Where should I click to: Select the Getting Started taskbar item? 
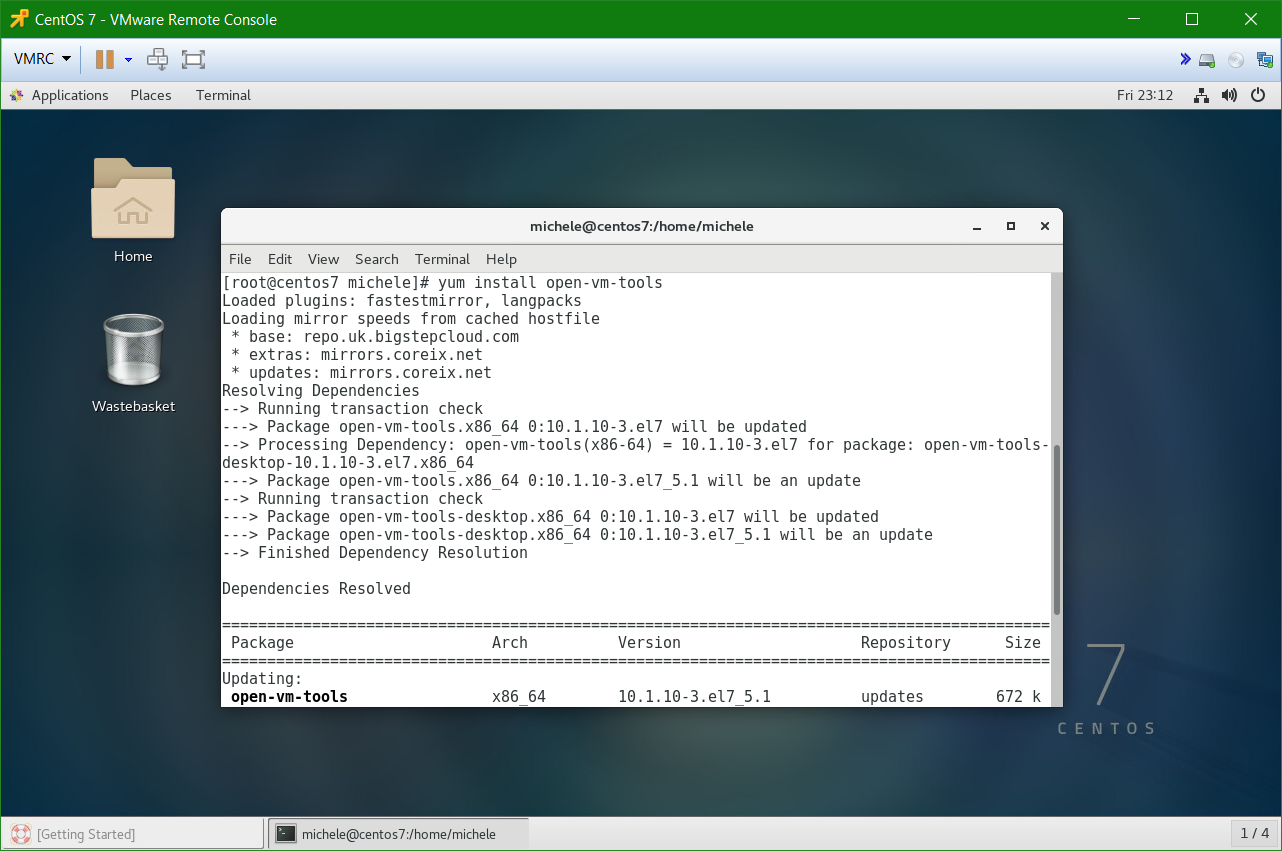point(133,833)
